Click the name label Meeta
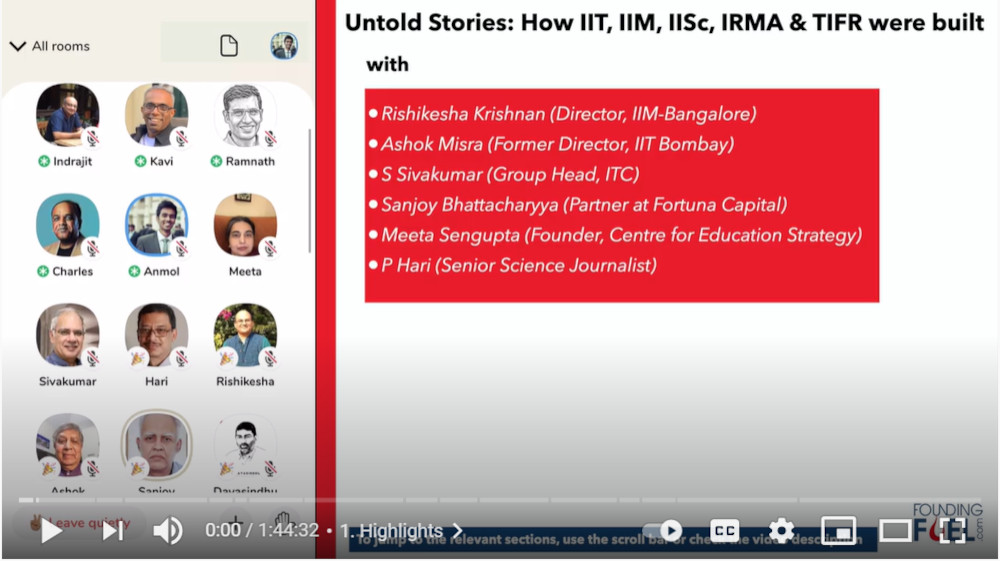Viewport: 1000px width, 561px height. click(245, 272)
